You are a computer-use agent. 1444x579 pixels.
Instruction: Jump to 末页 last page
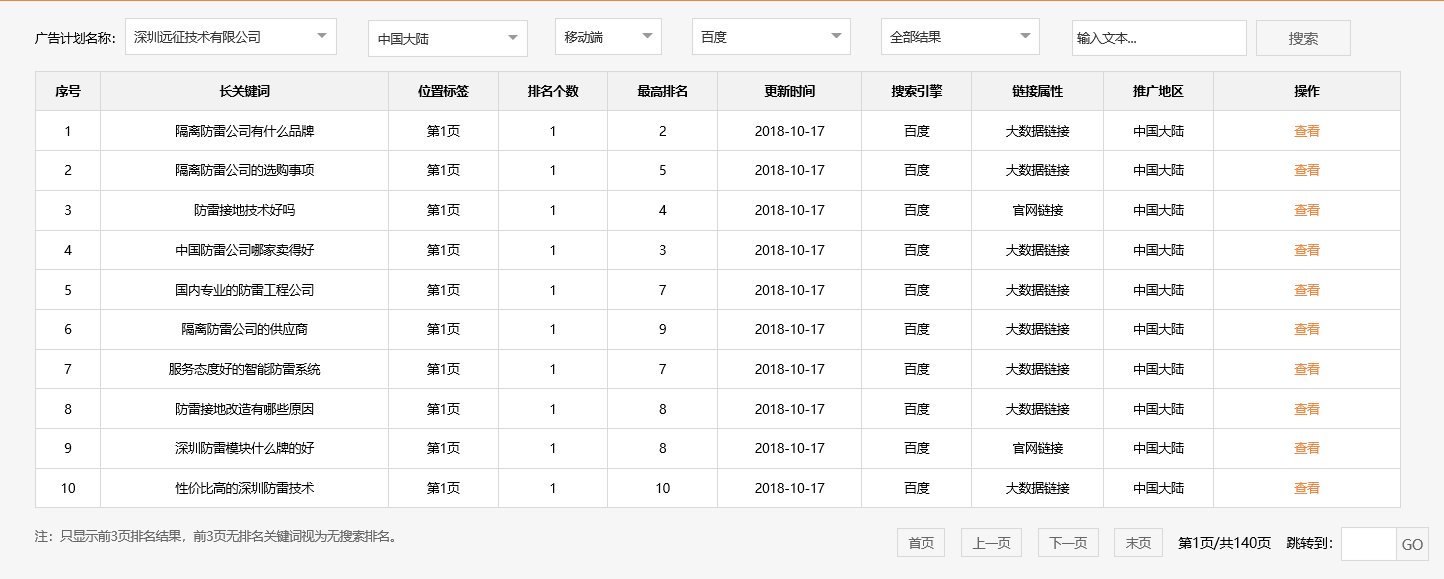tap(1137, 542)
